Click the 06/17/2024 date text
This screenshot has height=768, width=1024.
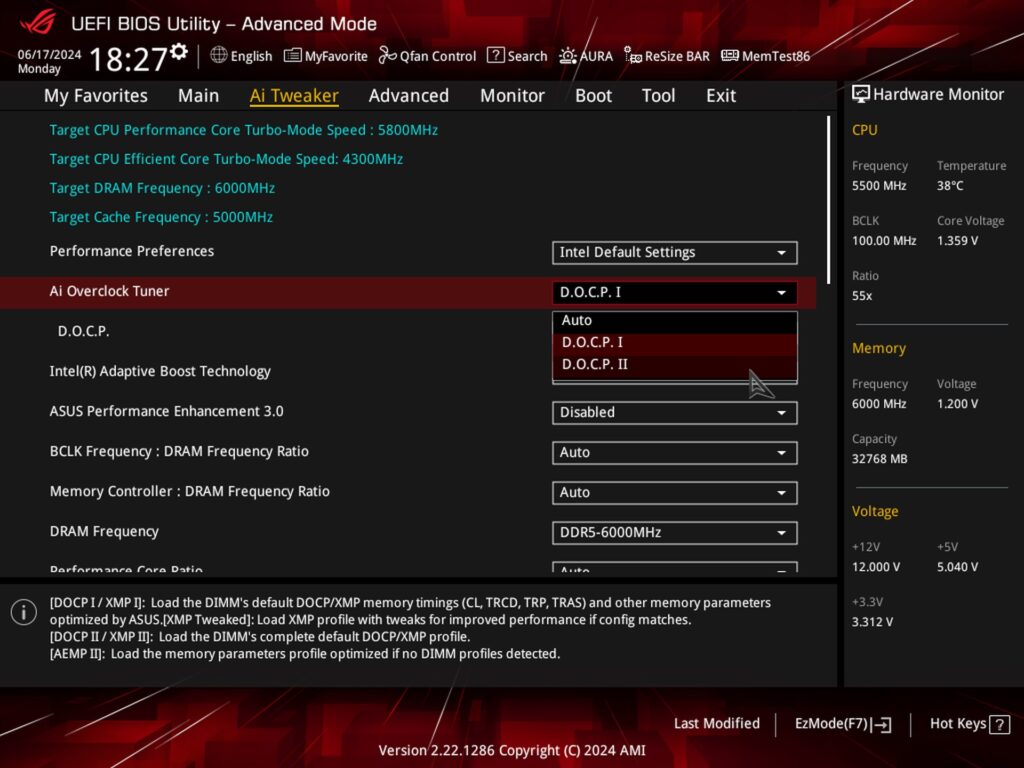50,54
